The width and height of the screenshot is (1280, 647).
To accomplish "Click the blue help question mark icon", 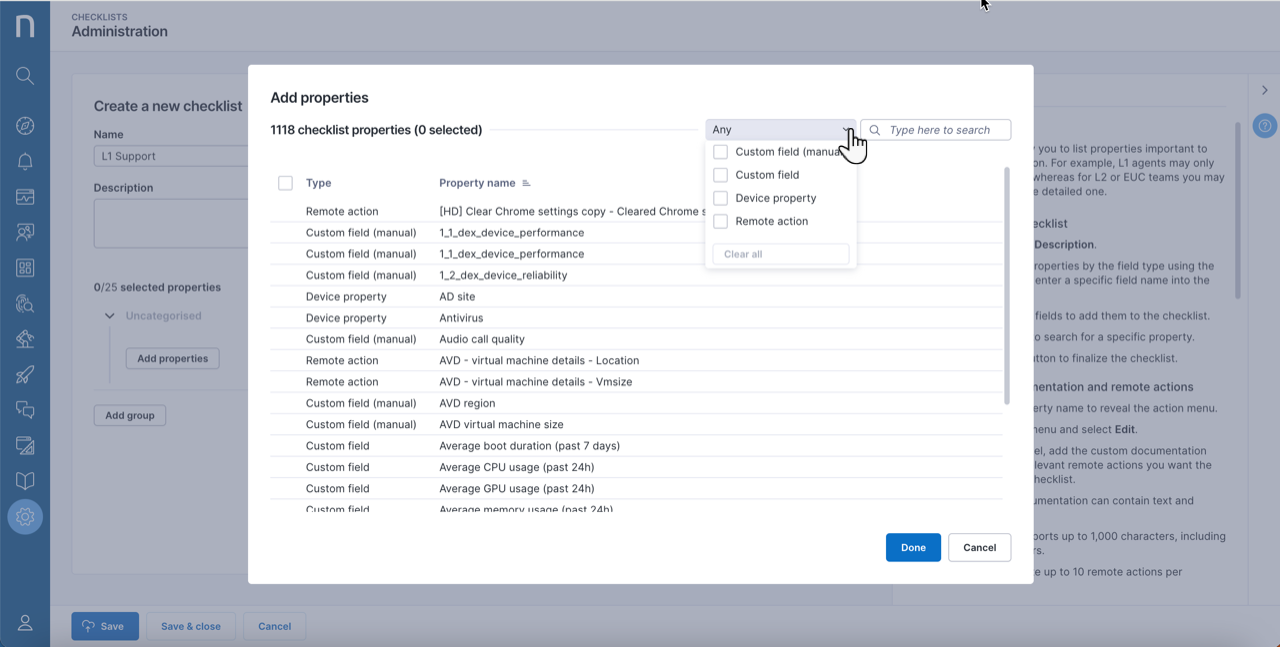I will point(1265,126).
